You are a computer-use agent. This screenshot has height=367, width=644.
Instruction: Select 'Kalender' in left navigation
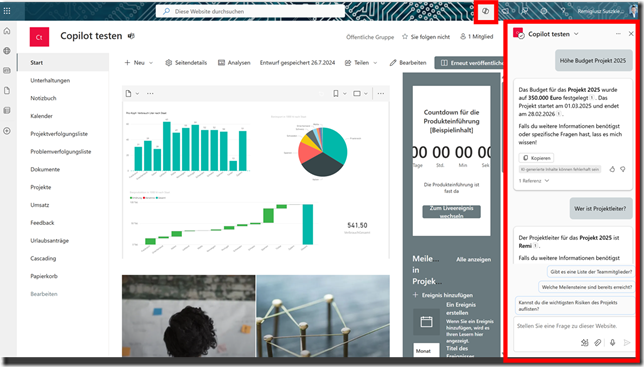(41, 116)
